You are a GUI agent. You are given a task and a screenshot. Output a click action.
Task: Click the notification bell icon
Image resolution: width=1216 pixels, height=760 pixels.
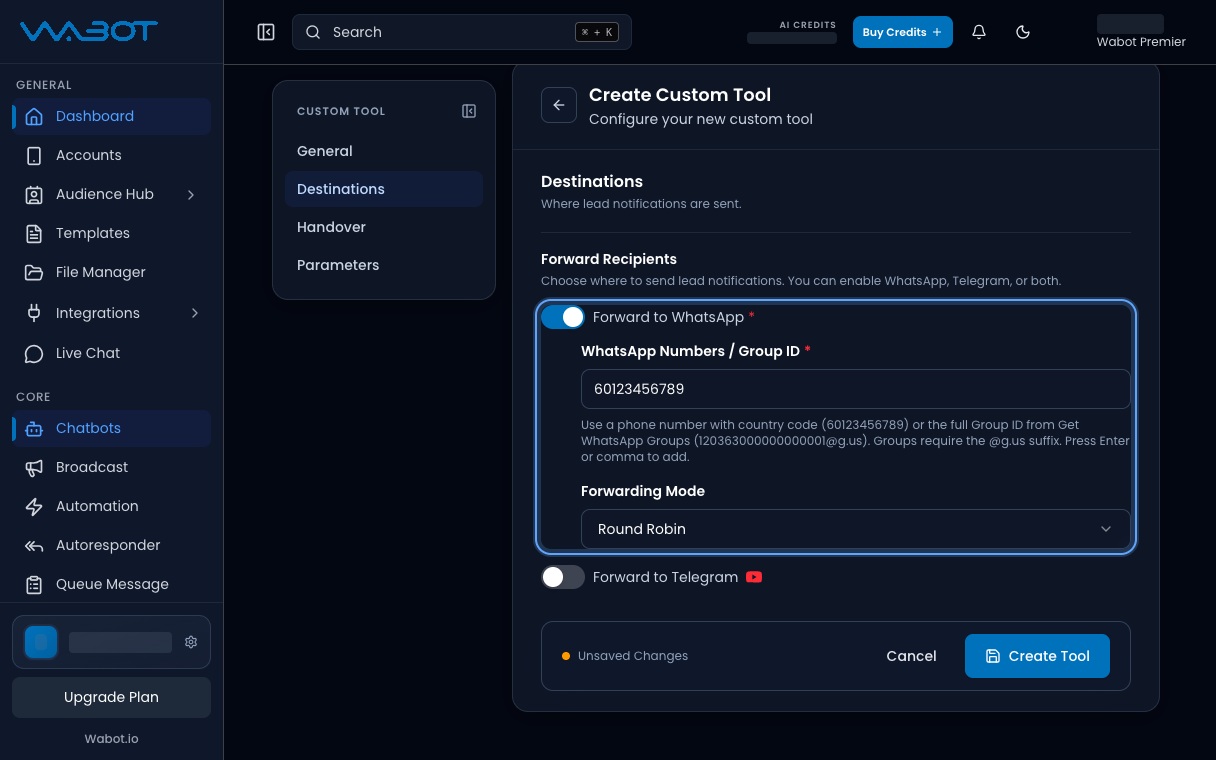pyautogui.click(x=979, y=32)
